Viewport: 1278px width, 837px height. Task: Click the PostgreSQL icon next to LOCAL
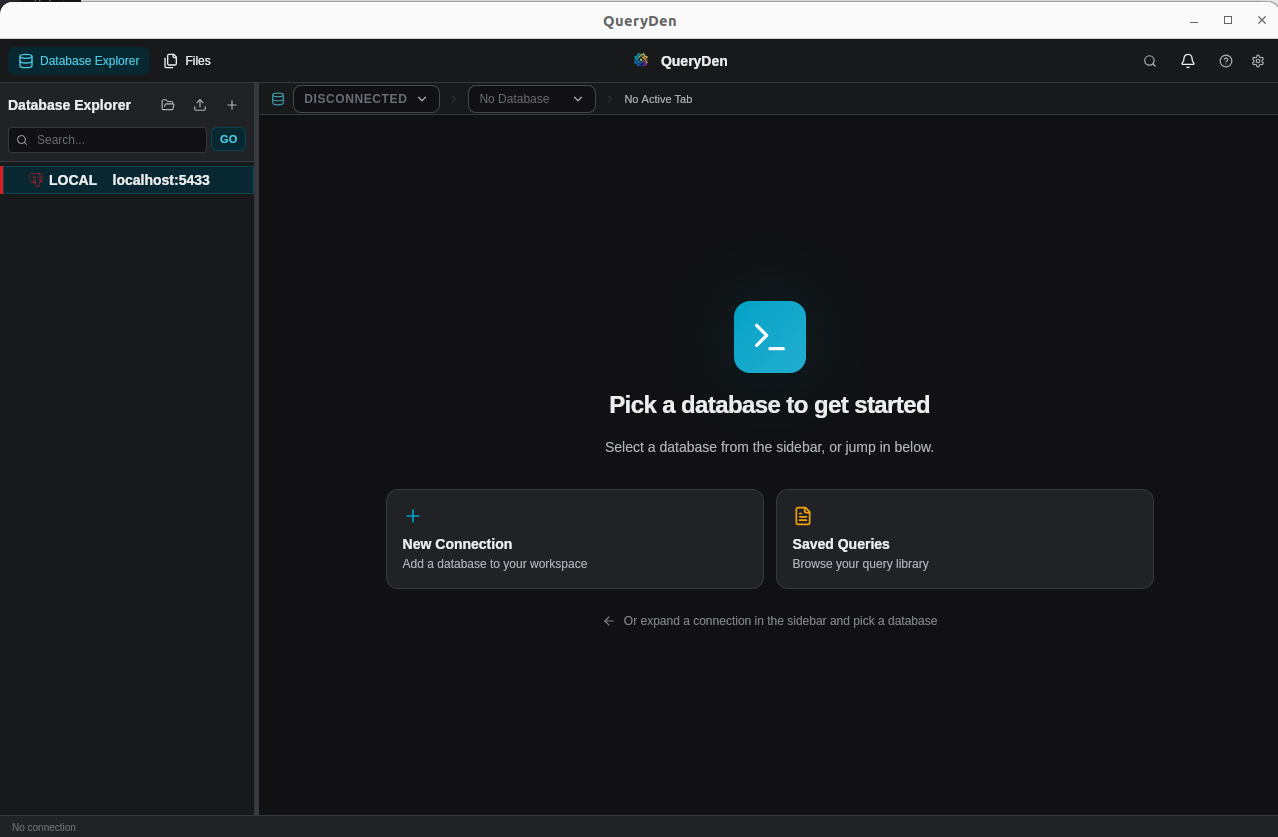pyautogui.click(x=36, y=180)
